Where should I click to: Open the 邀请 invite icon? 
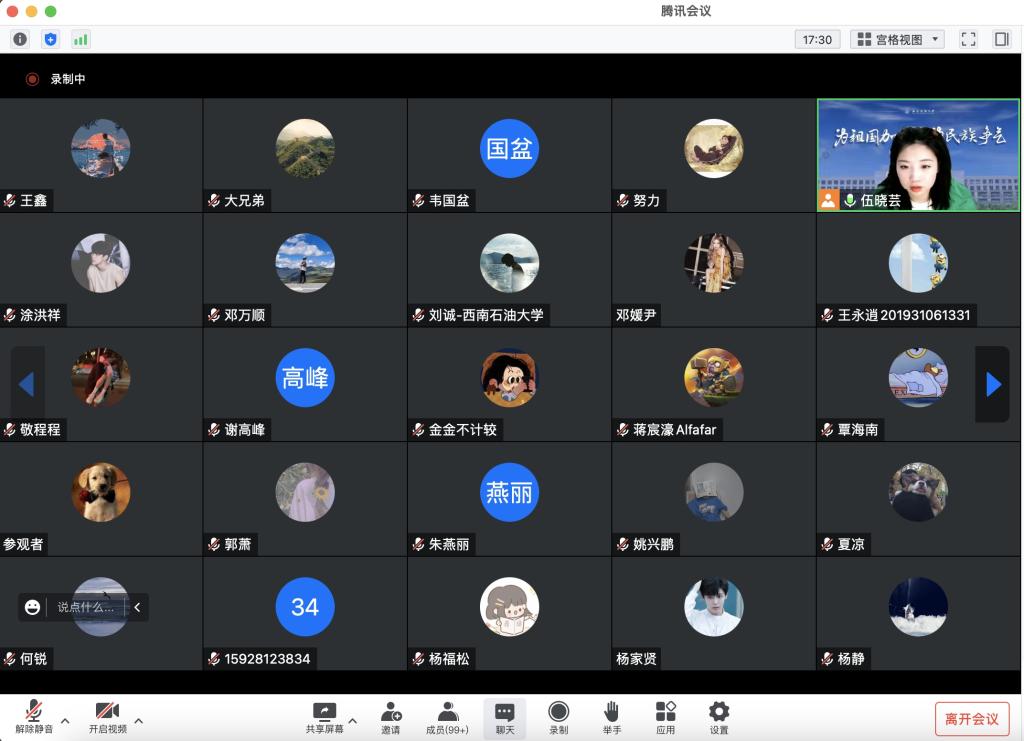click(x=390, y=717)
